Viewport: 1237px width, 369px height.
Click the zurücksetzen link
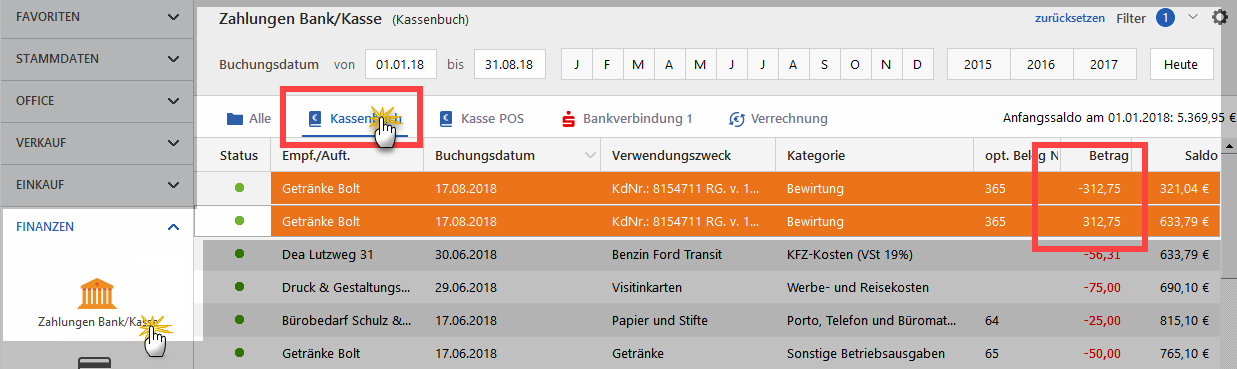point(1070,17)
